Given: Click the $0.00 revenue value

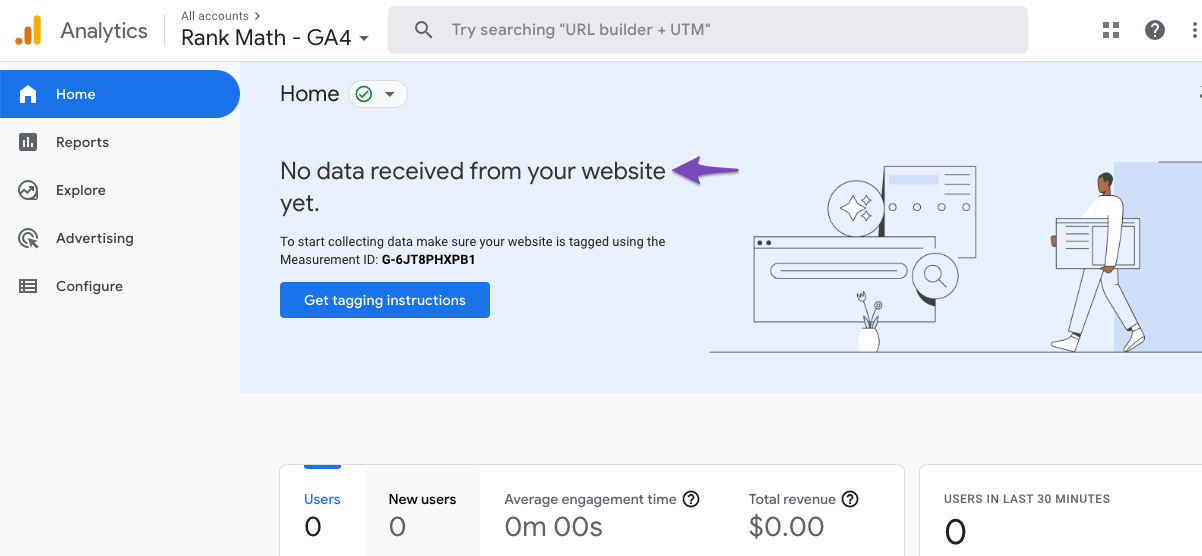Looking at the screenshot, I should tap(786, 527).
